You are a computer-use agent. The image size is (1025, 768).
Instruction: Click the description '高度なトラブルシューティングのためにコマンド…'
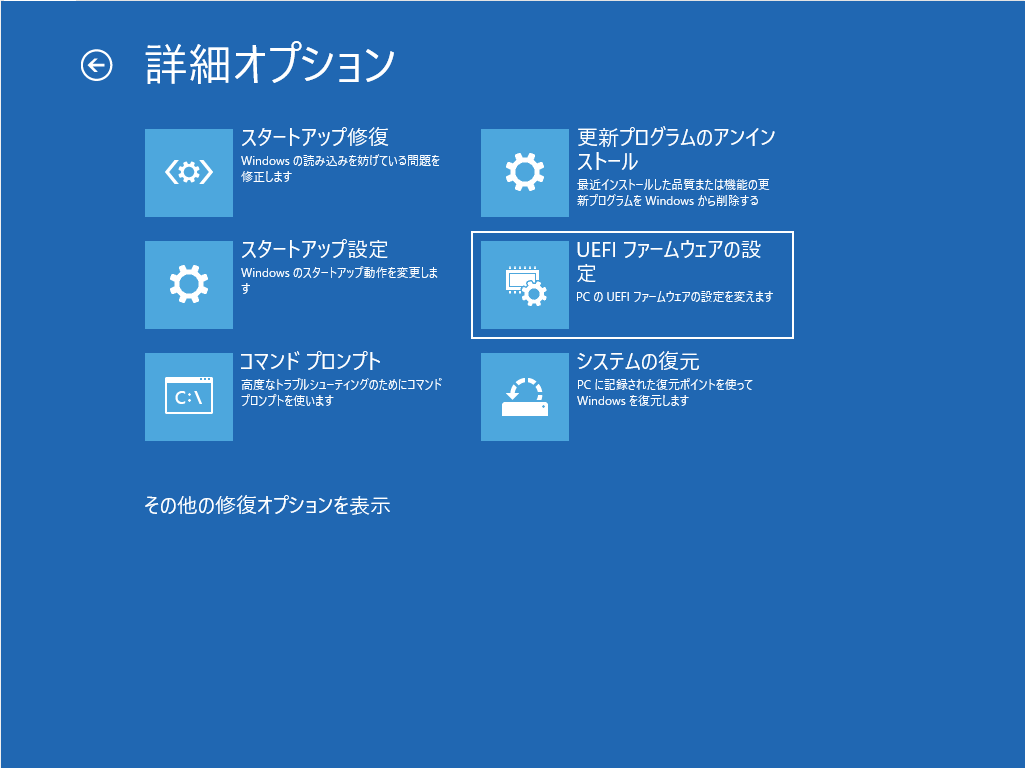click(x=341, y=392)
